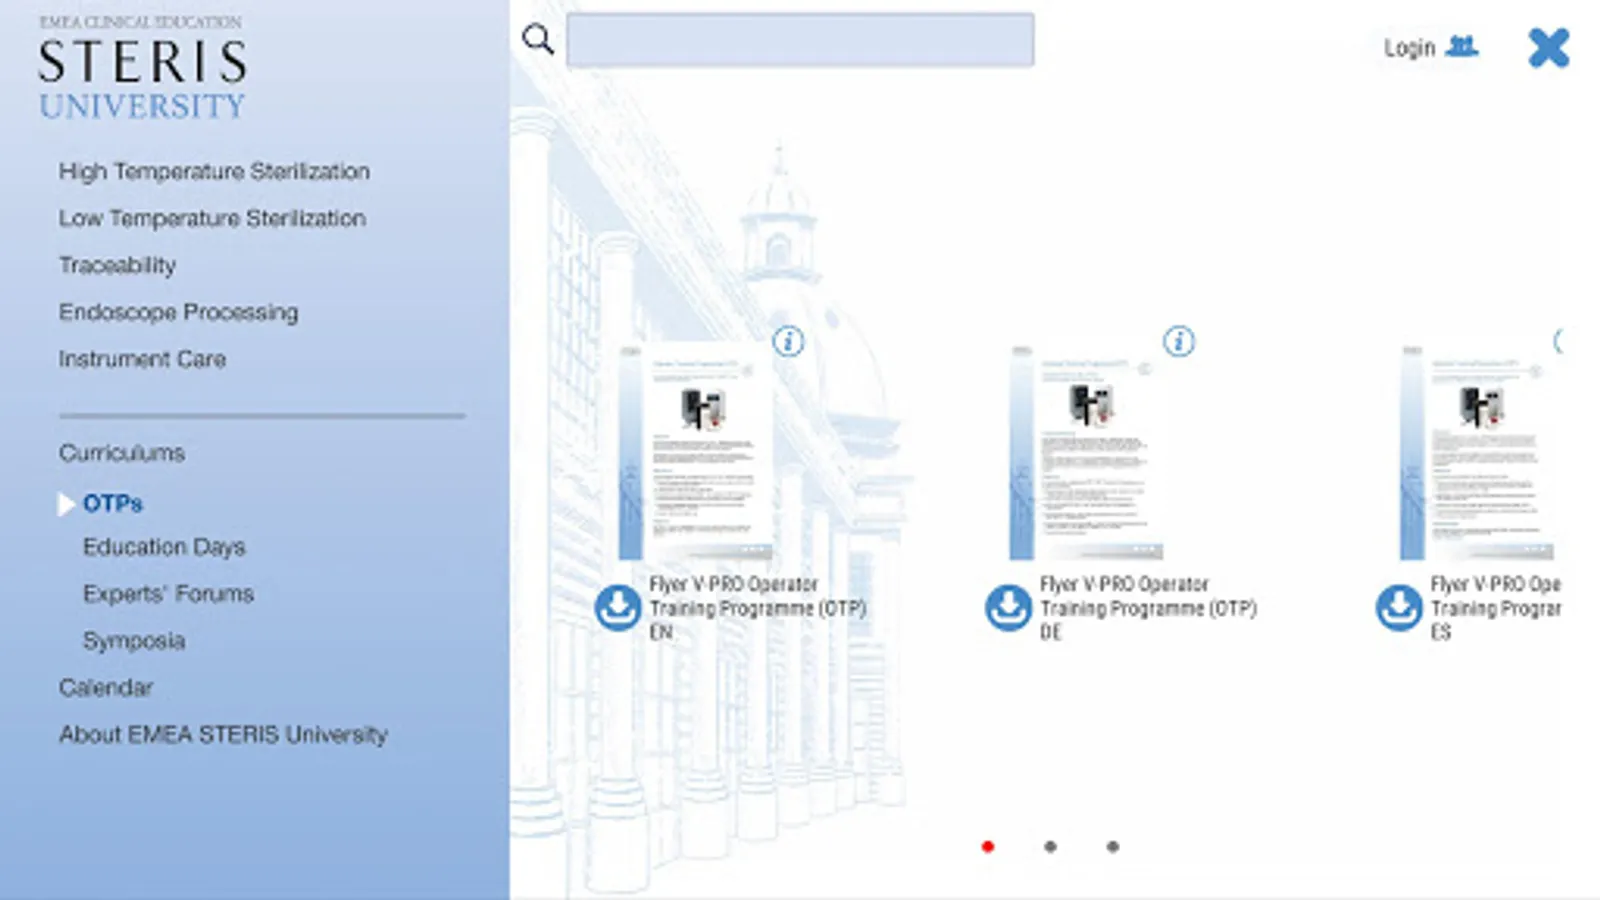1600x900 pixels.
Task: Open the ES flyer document thumbnail
Action: [x=1477, y=453]
